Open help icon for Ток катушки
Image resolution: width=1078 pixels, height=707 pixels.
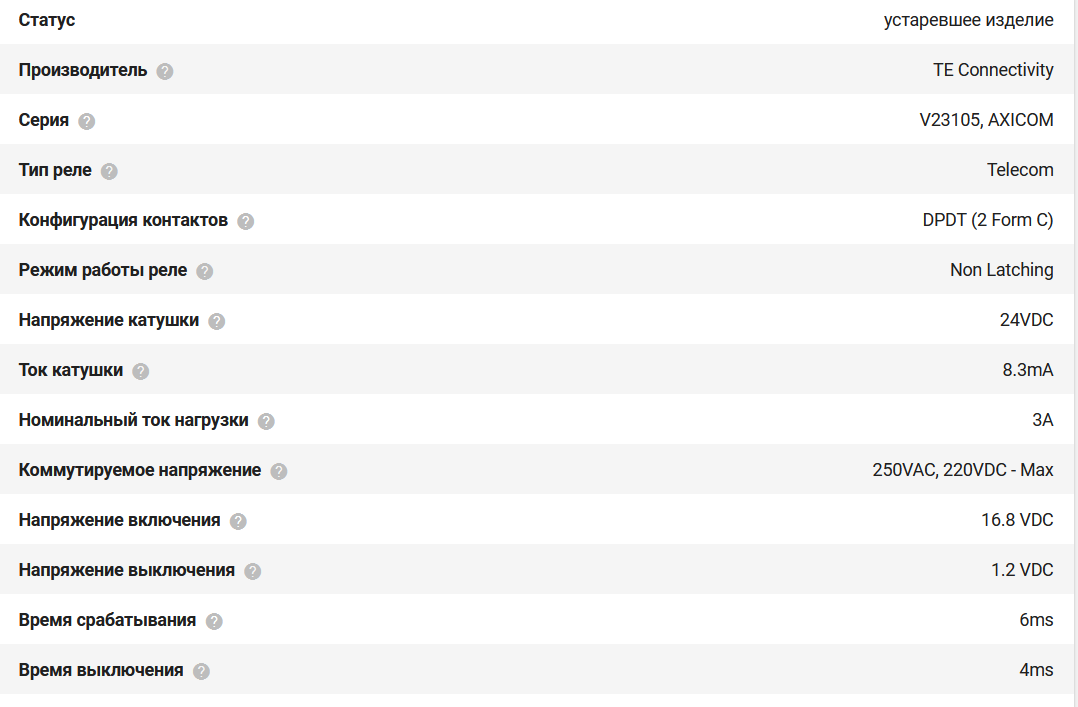(x=141, y=371)
